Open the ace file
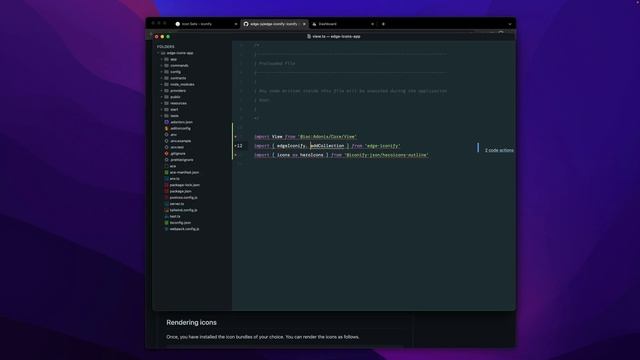 [x=173, y=166]
